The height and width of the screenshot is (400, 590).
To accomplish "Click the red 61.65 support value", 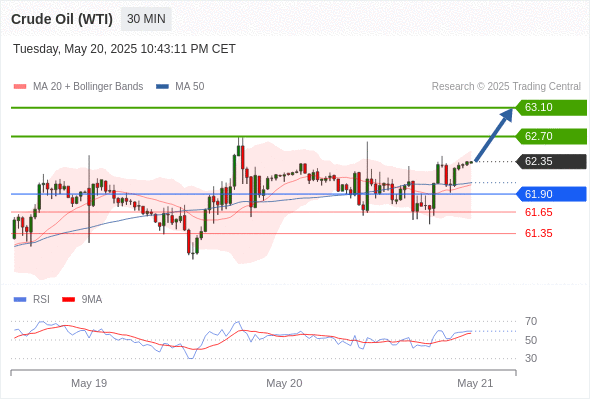I will pyautogui.click(x=538, y=212).
